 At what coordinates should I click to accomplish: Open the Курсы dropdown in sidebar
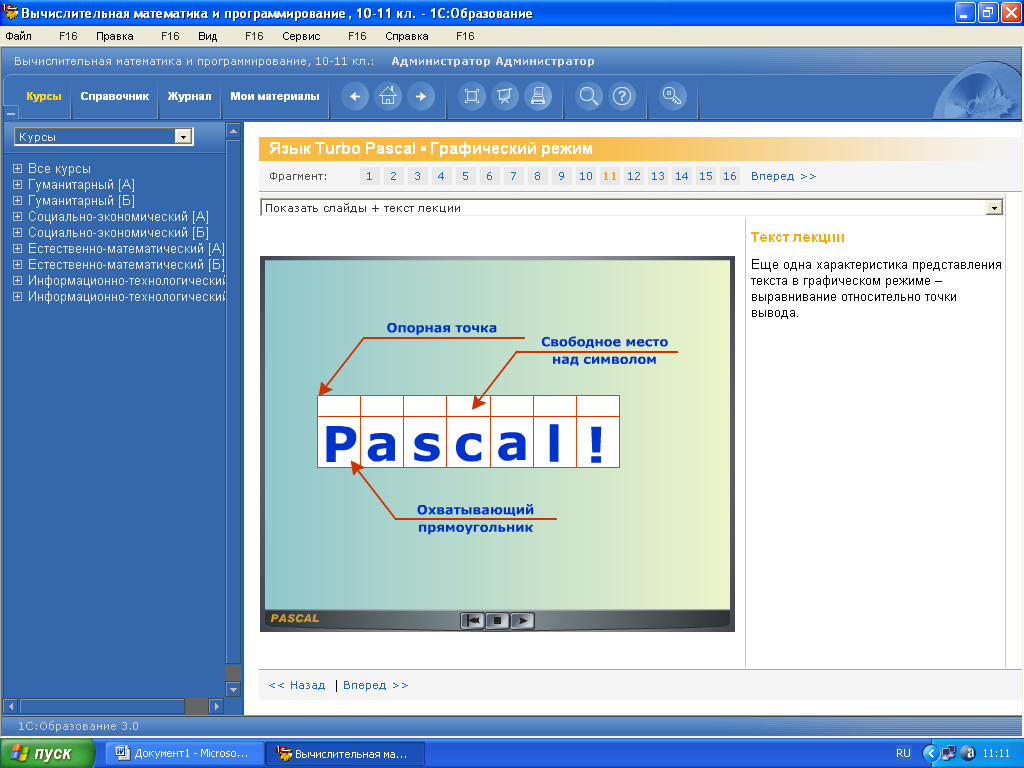click(184, 136)
